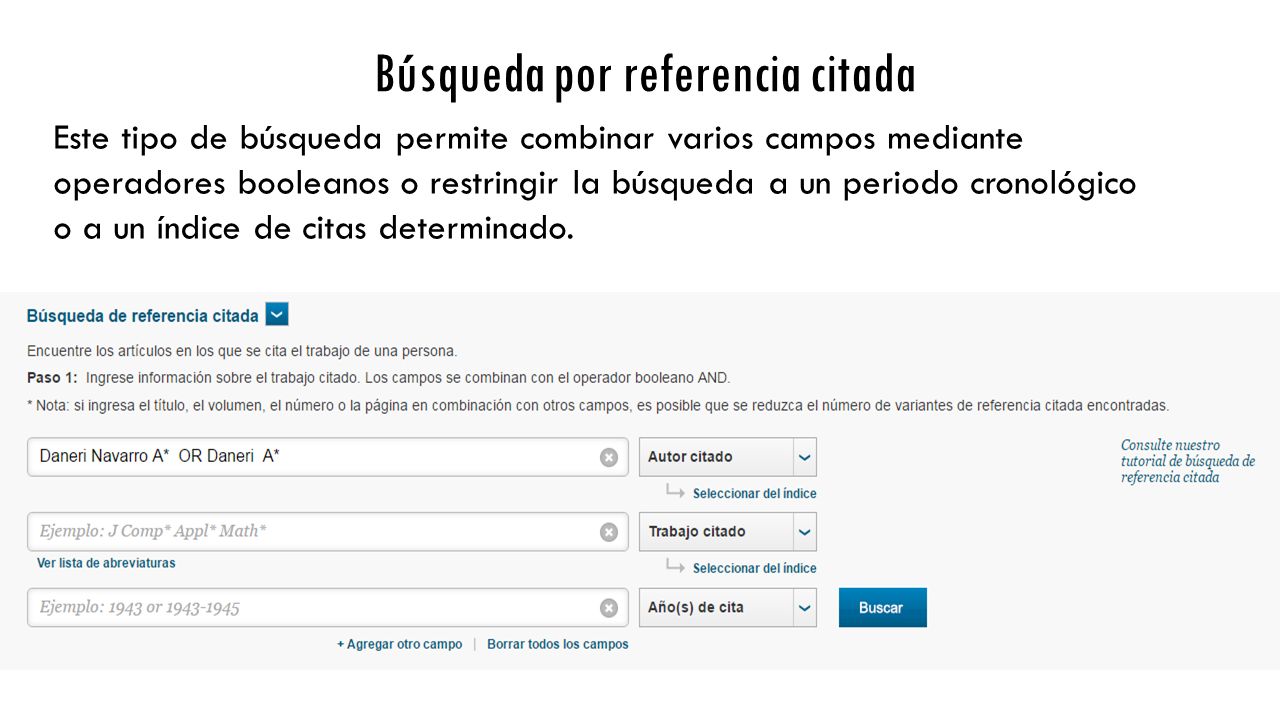
Task: Click '+ Agregar otro campo'
Action: 399,645
